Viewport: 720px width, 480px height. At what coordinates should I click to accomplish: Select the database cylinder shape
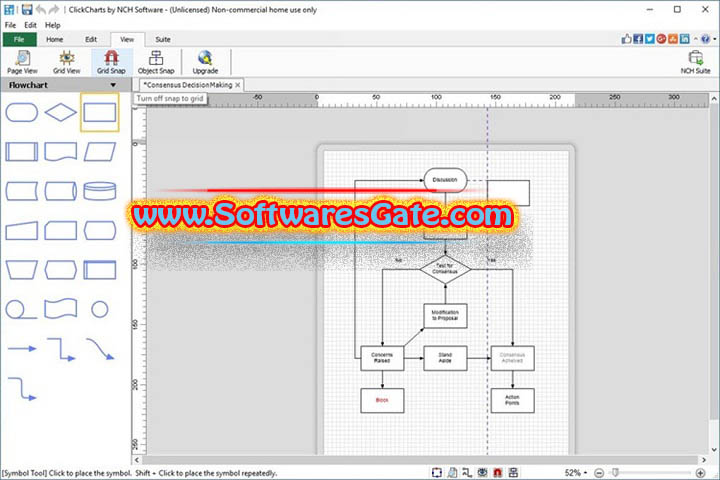100,191
